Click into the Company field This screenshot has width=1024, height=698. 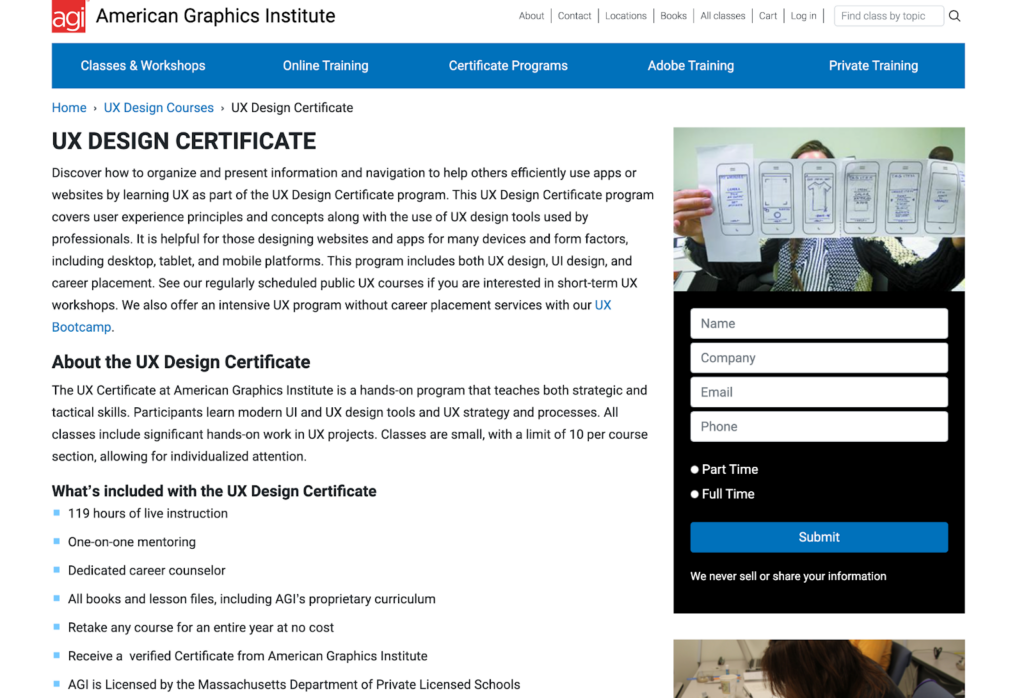819,358
